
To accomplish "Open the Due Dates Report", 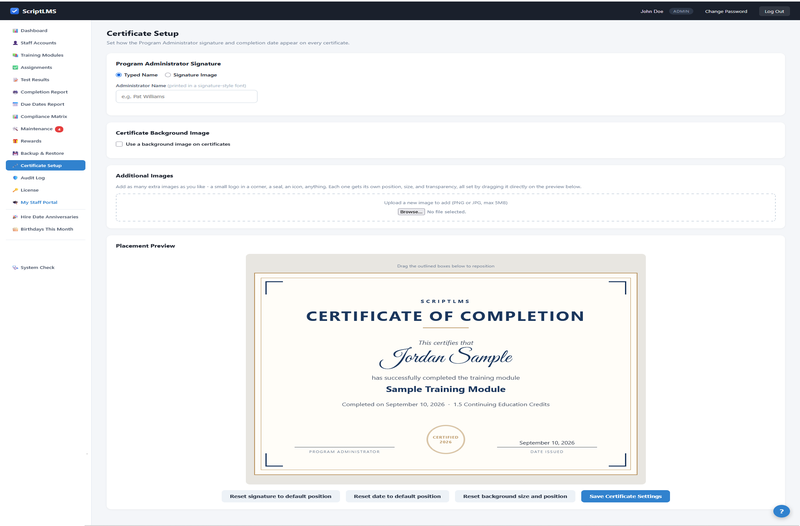I will (45, 104).
